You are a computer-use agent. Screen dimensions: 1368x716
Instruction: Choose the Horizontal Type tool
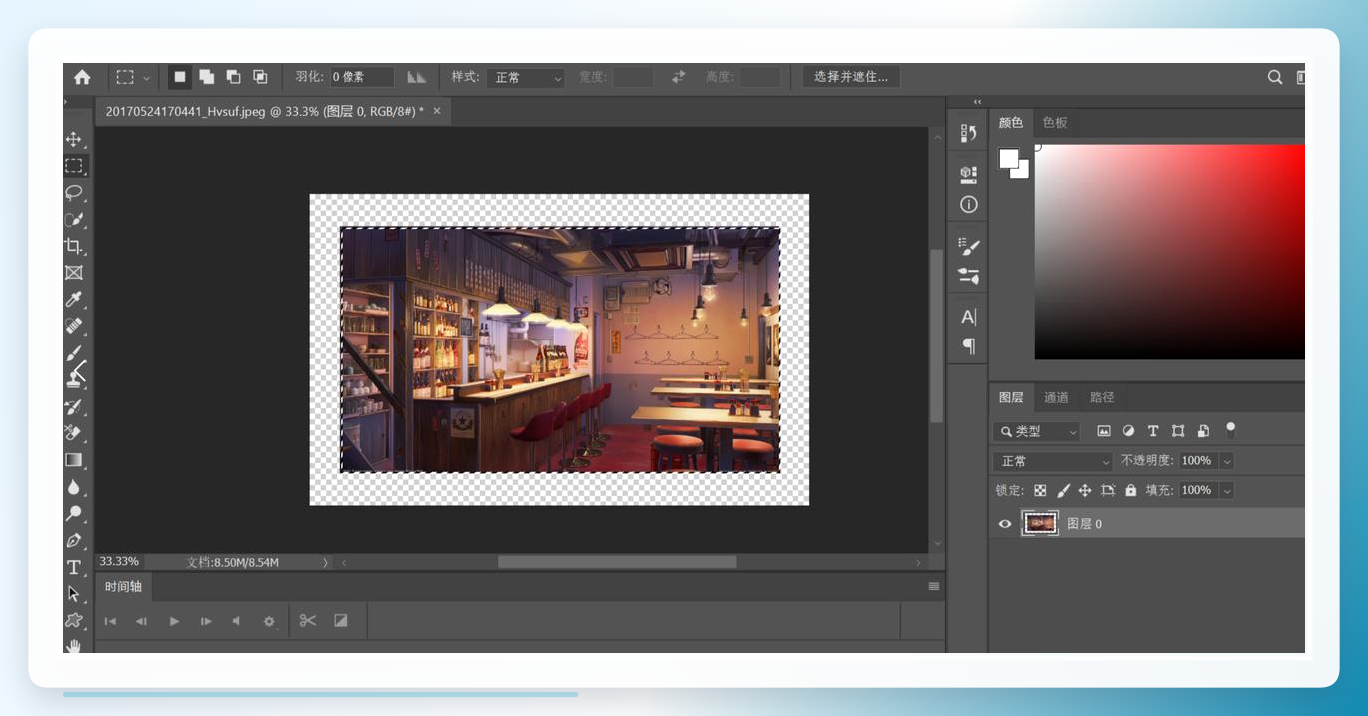74,567
